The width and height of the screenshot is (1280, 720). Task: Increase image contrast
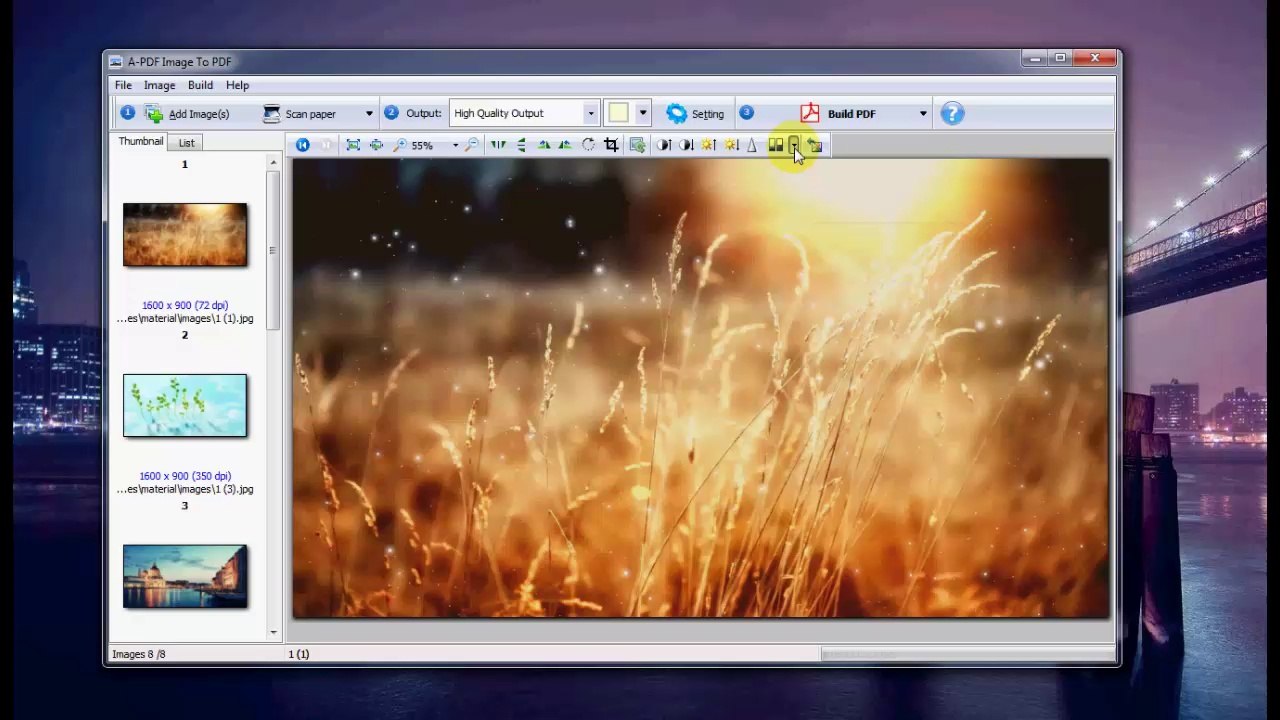pos(663,146)
